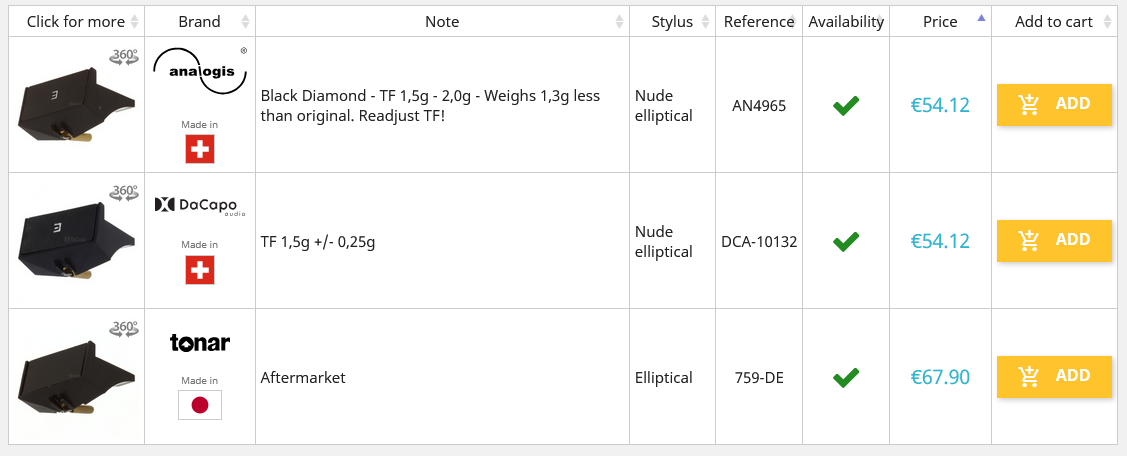This screenshot has width=1127, height=456.
Task: Click the 360° icon on the Tonar stylus
Action: tap(124, 328)
